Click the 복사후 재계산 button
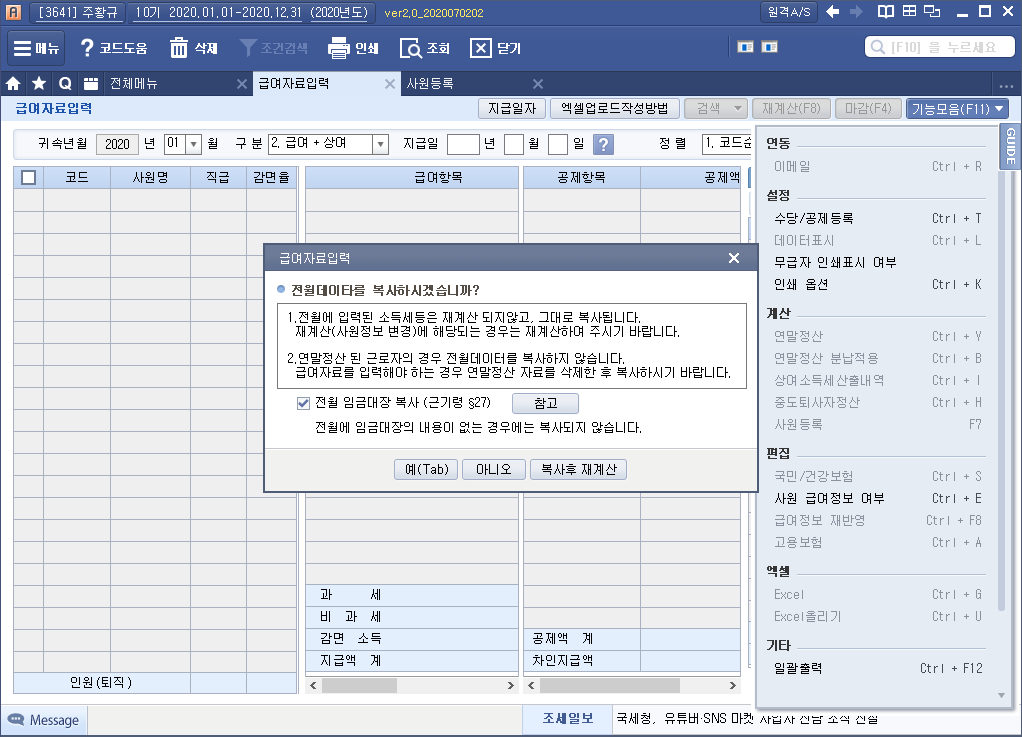This screenshot has height=737, width=1022. 578,470
